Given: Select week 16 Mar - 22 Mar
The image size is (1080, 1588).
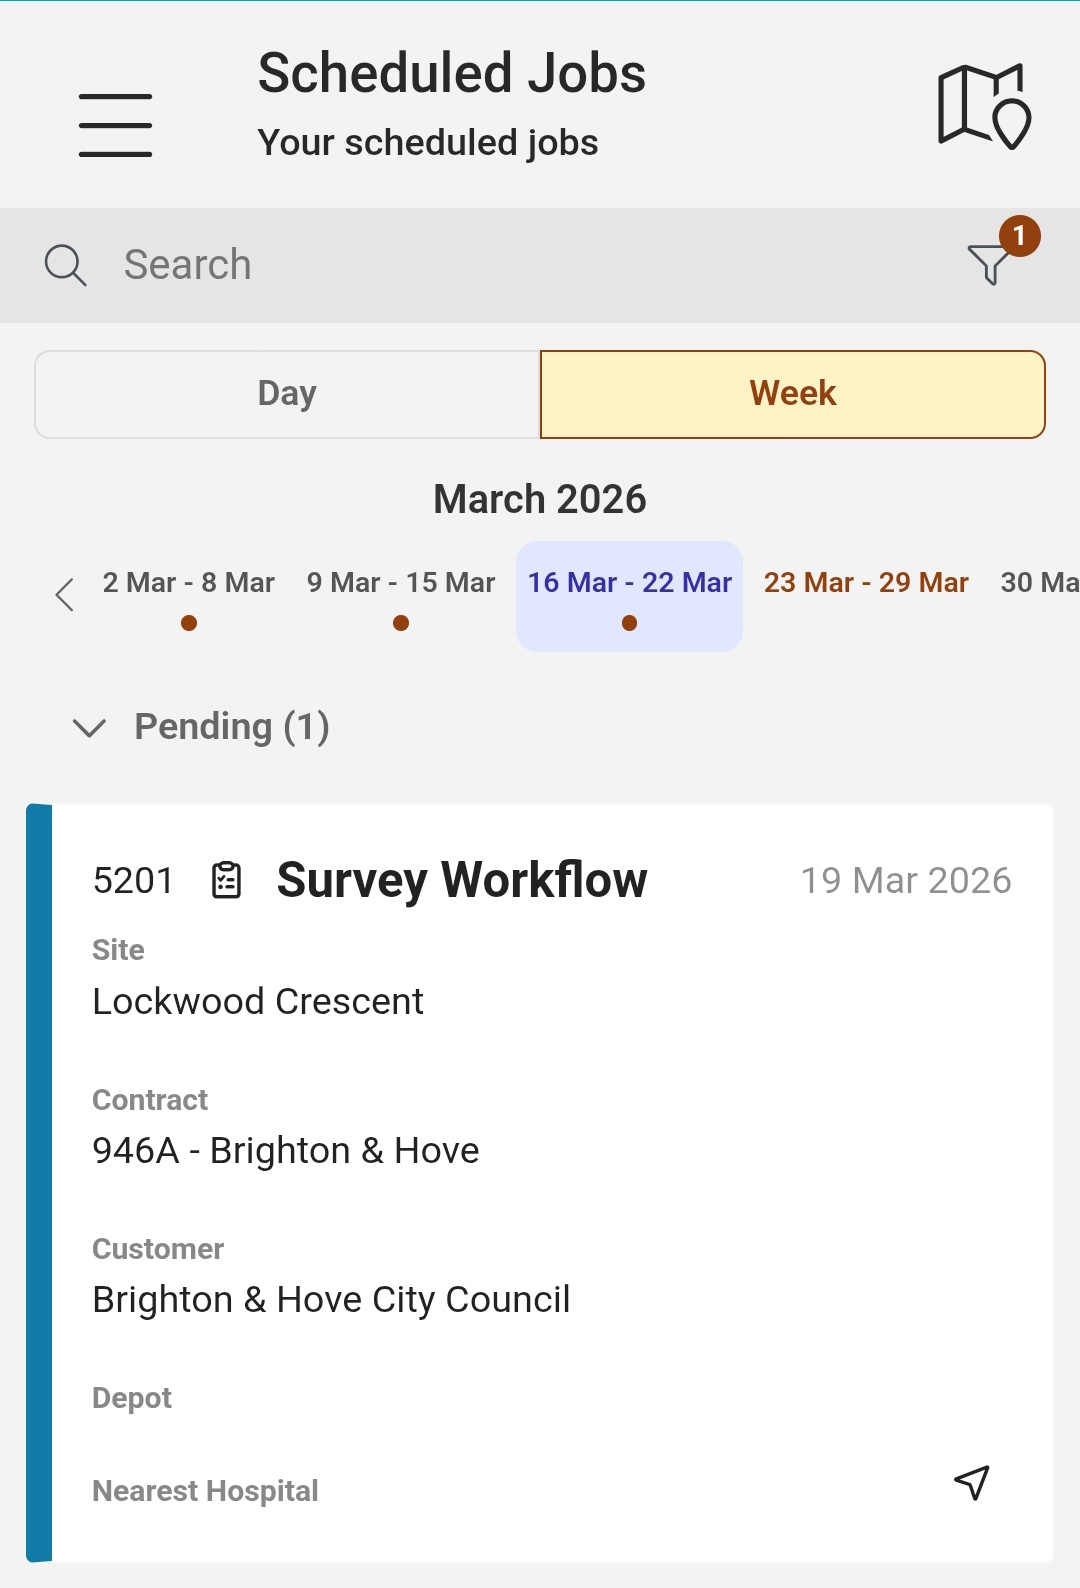Looking at the screenshot, I should [629, 583].
